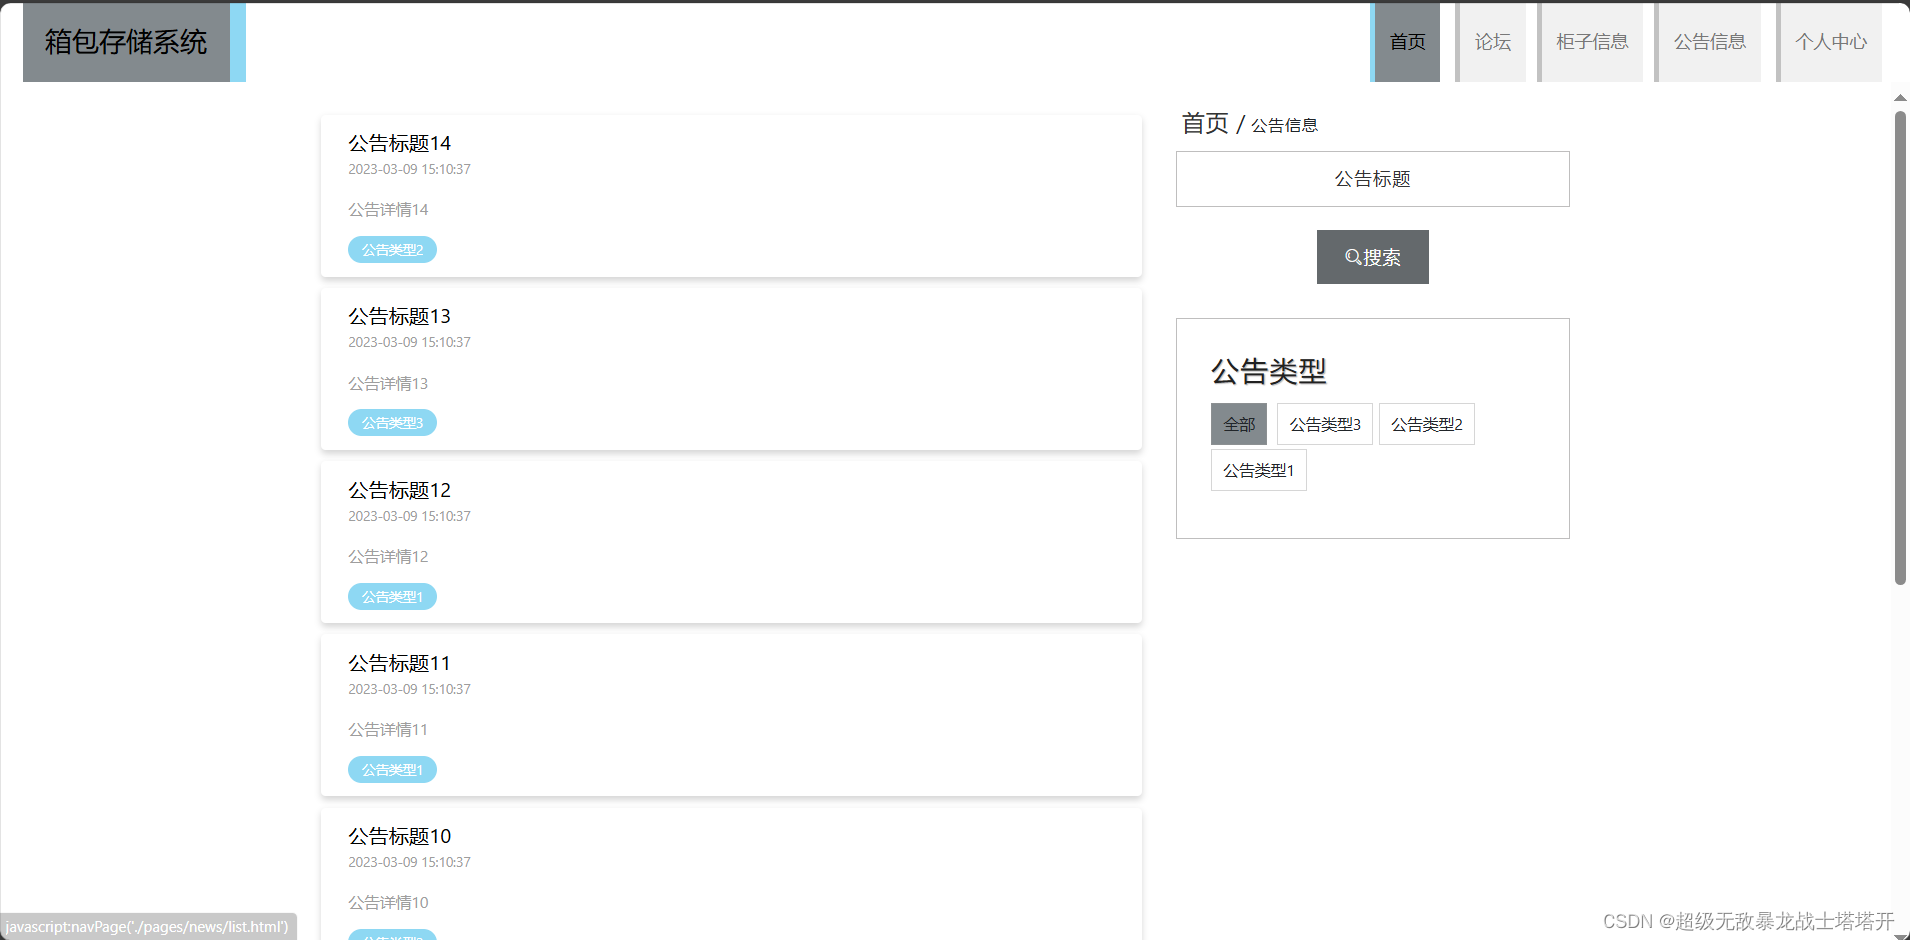Focus the 公告标题 search input field
Image resolution: width=1910 pixels, height=940 pixels.
tap(1372, 179)
